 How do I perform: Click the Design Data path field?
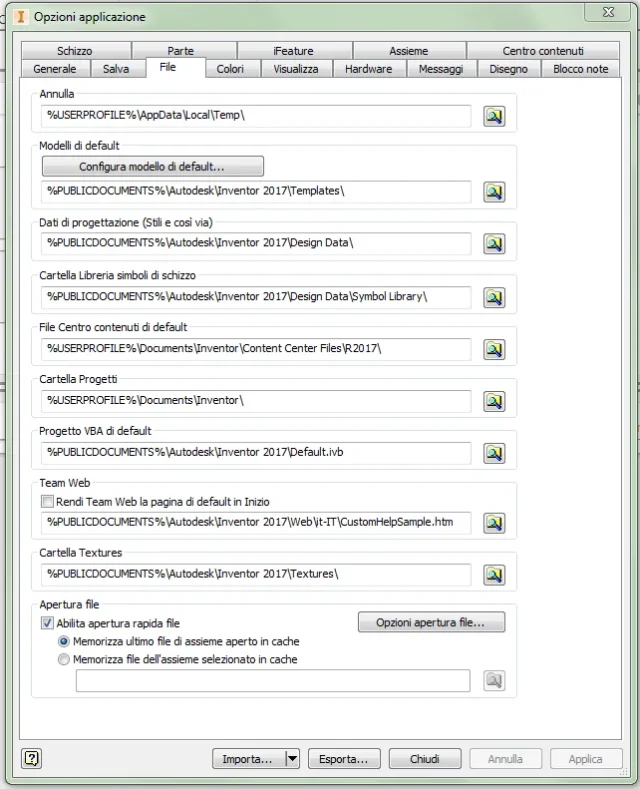point(256,244)
